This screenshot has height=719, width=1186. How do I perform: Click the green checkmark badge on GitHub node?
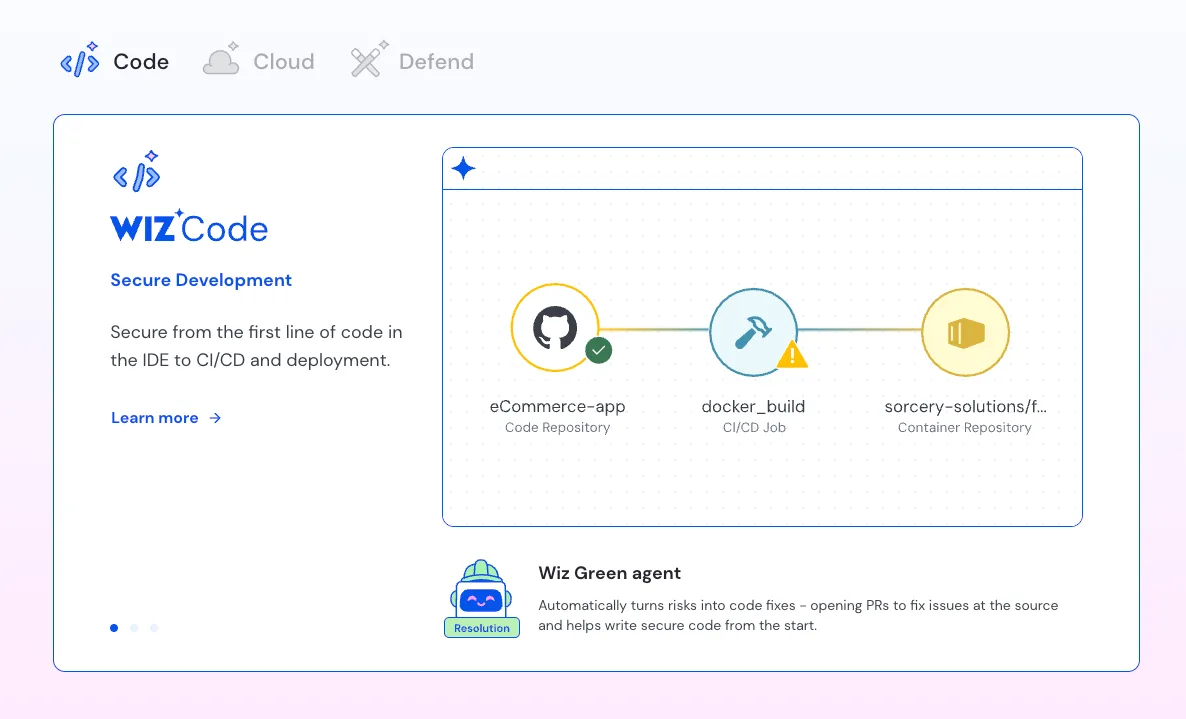[598, 350]
